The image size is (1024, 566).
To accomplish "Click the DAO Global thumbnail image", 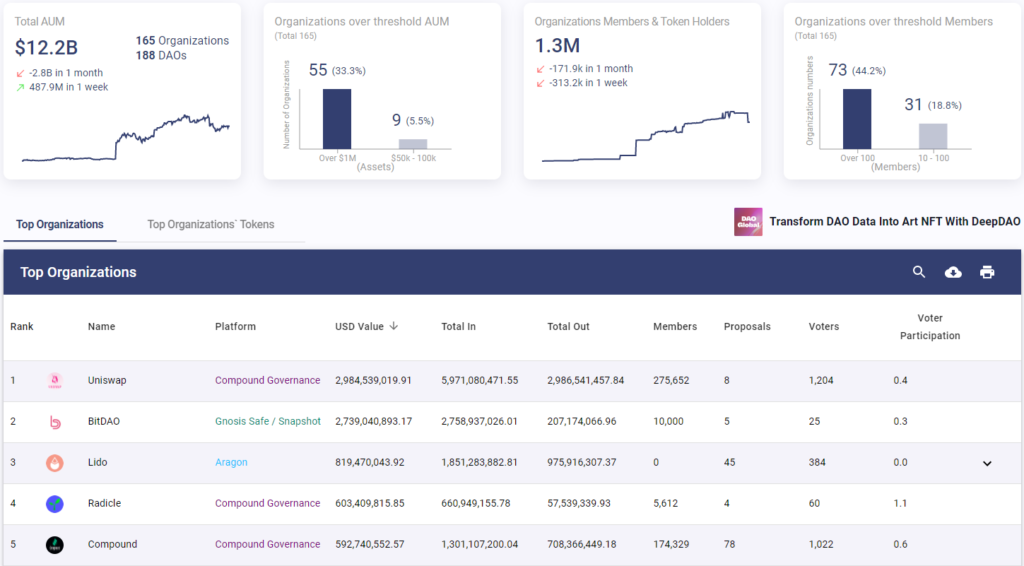I will click(748, 222).
